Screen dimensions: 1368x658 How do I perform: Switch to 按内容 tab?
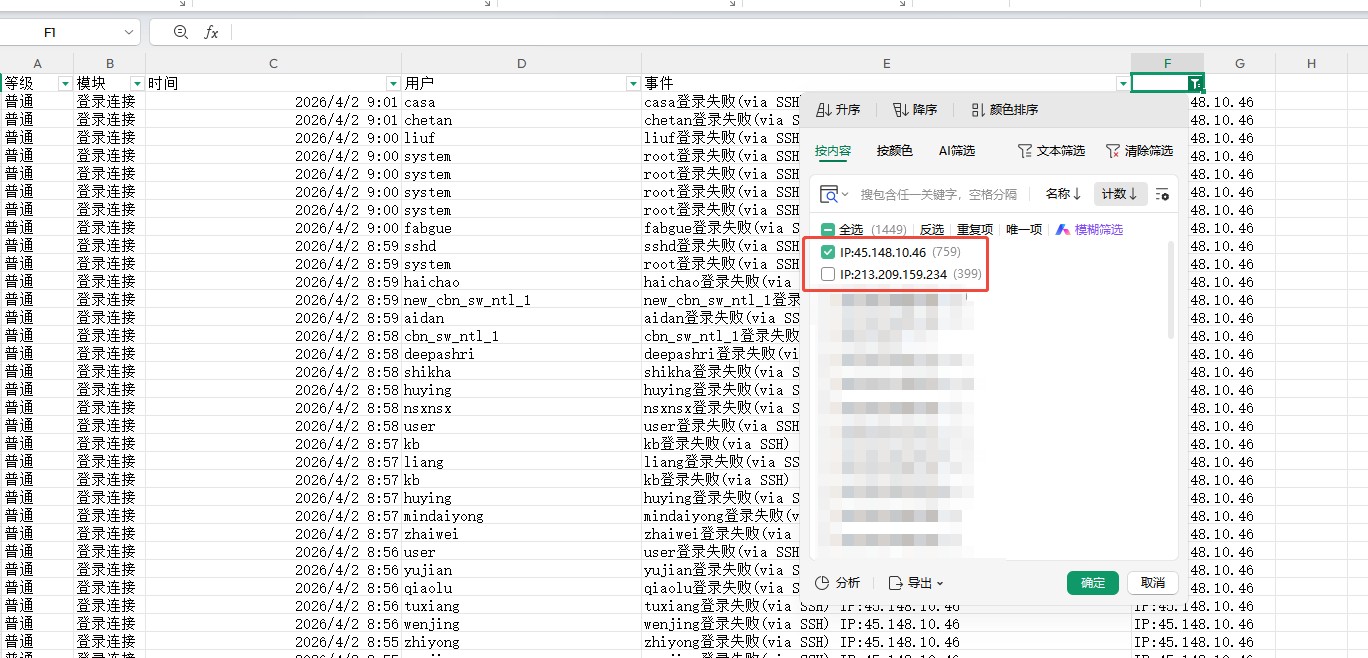[x=833, y=151]
